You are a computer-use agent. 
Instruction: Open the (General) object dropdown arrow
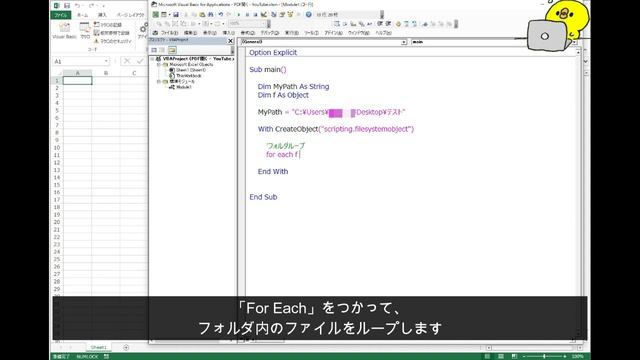click(404, 42)
